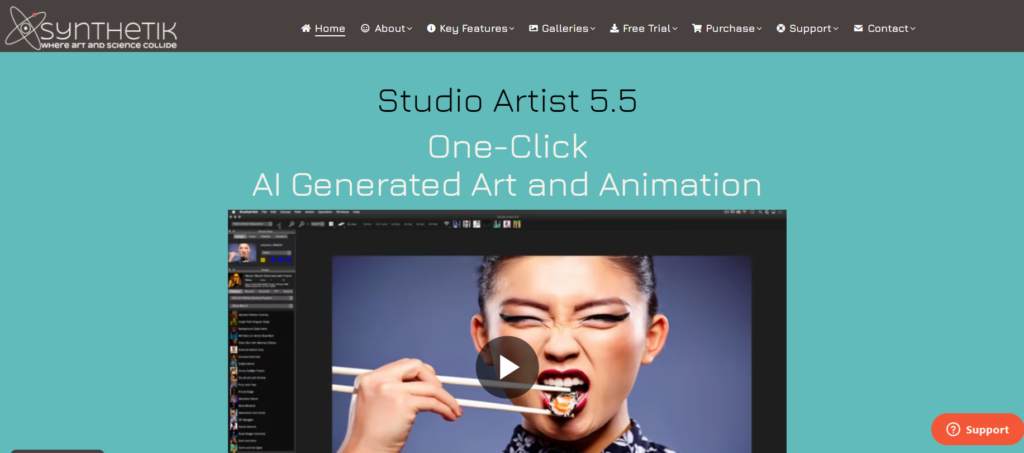Open the Contact menu label
Viewport: 1024px width, 453px height.
point(888,28)
